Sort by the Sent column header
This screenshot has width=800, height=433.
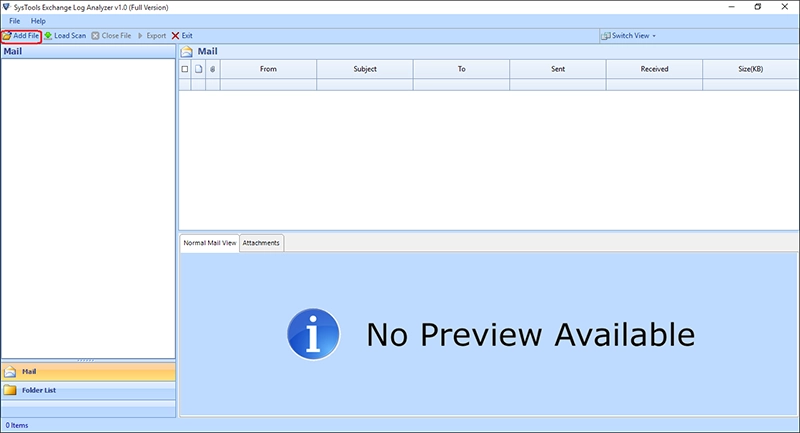coord(558,69)
